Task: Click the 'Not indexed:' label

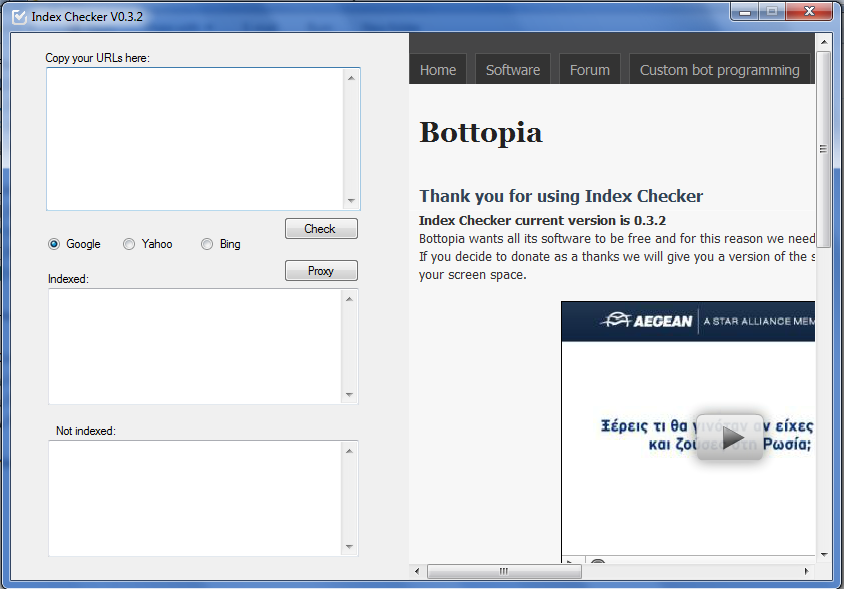Action: click(86, 431)
